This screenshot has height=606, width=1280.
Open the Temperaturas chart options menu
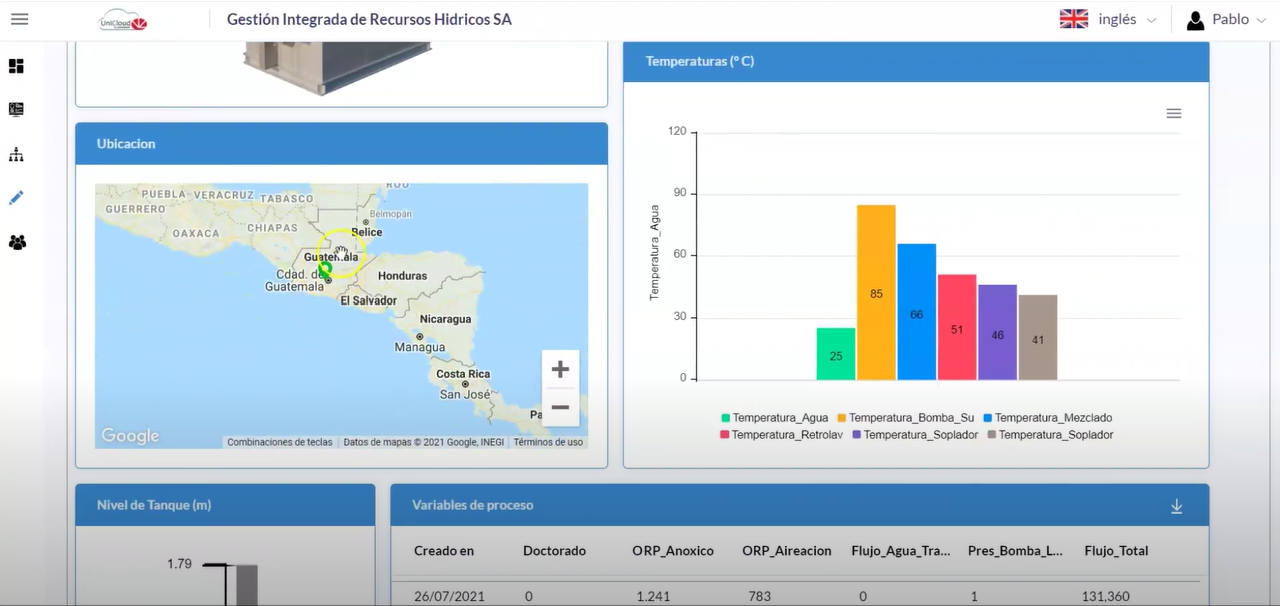[1174, 114]
